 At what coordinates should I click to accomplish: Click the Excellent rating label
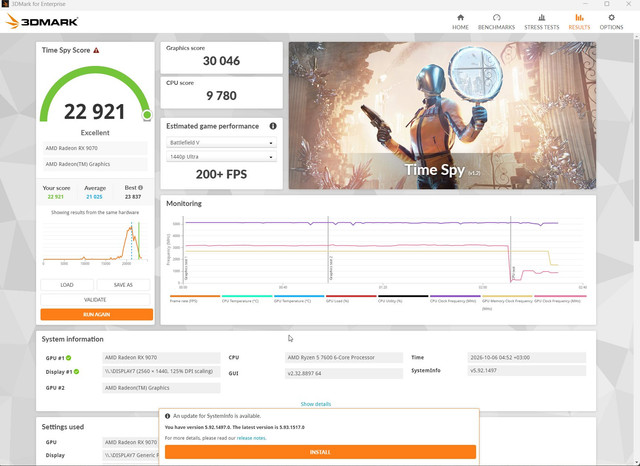[x=95, y=133]
